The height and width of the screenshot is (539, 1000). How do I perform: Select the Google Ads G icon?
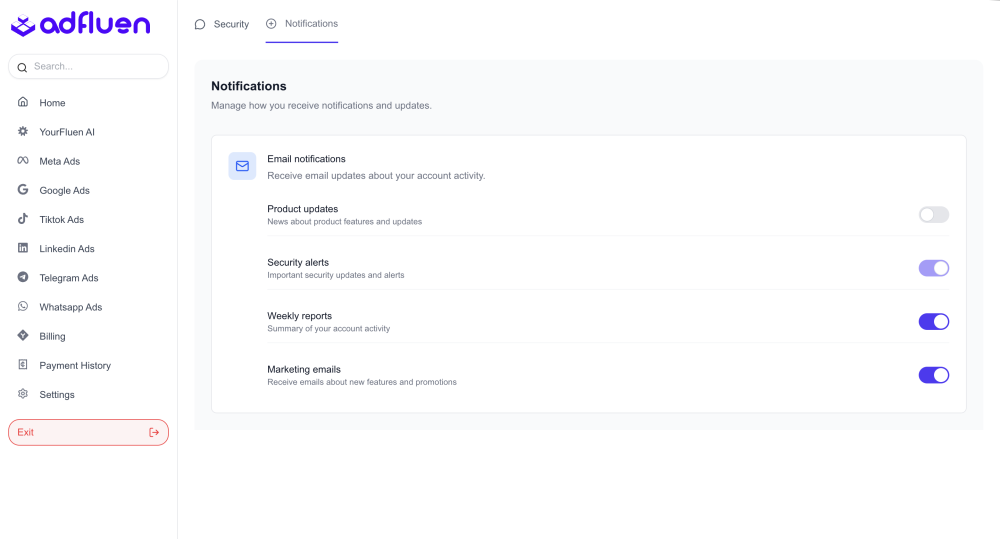(x=23, y=190)
